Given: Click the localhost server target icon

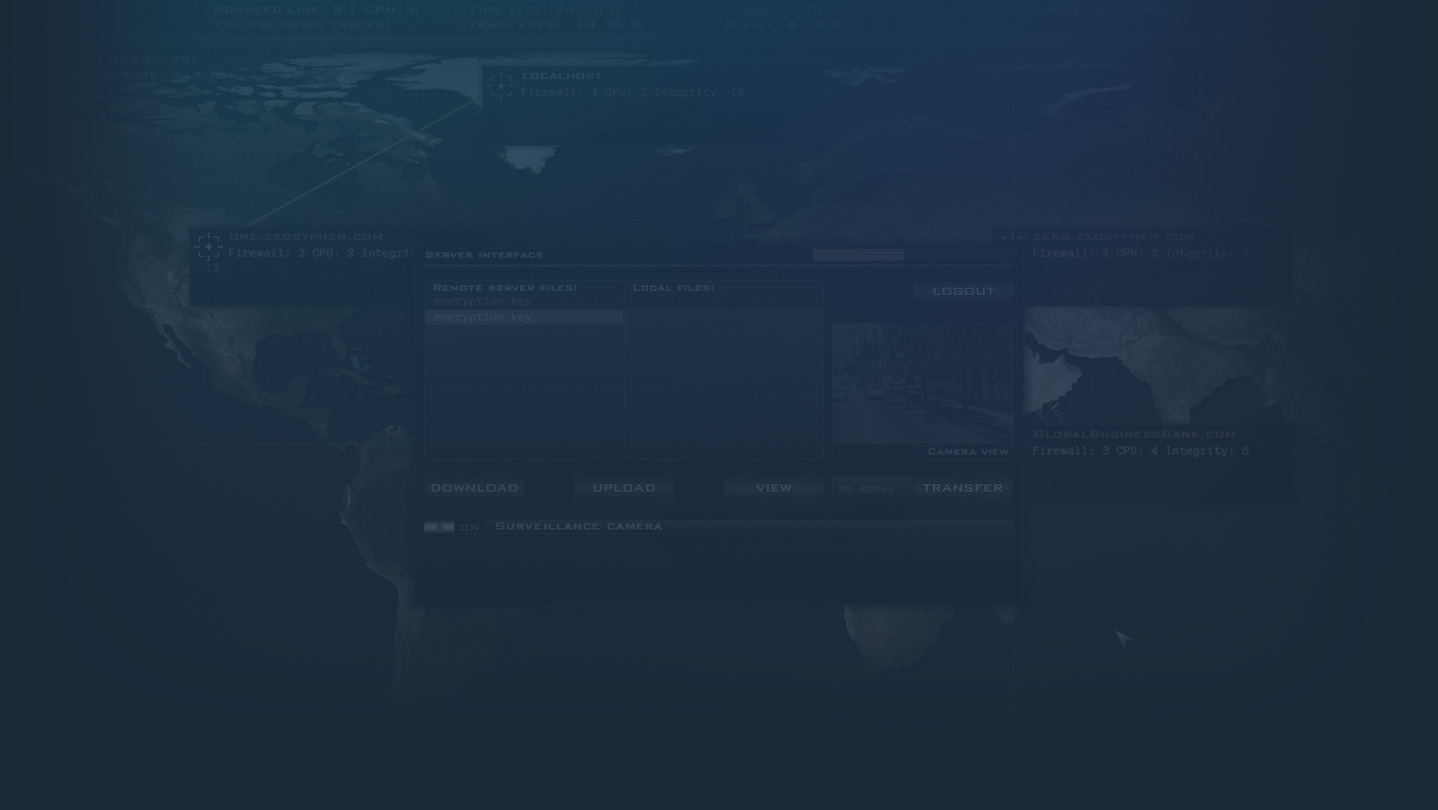Looking at the screenshot, I should tap(501, 86).
